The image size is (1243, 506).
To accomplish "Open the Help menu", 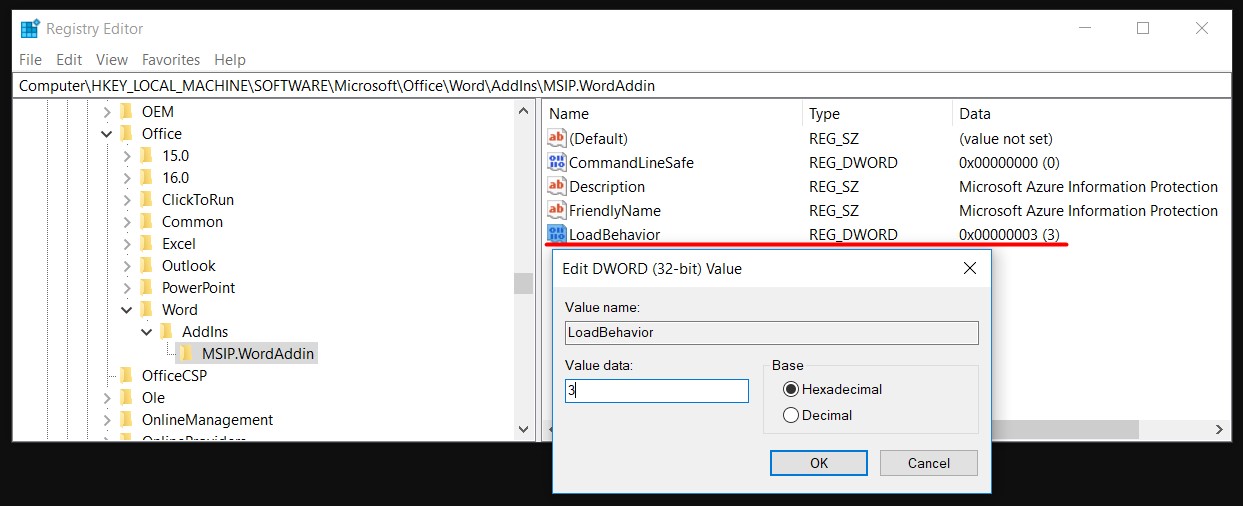I will [x=230, y=60].
